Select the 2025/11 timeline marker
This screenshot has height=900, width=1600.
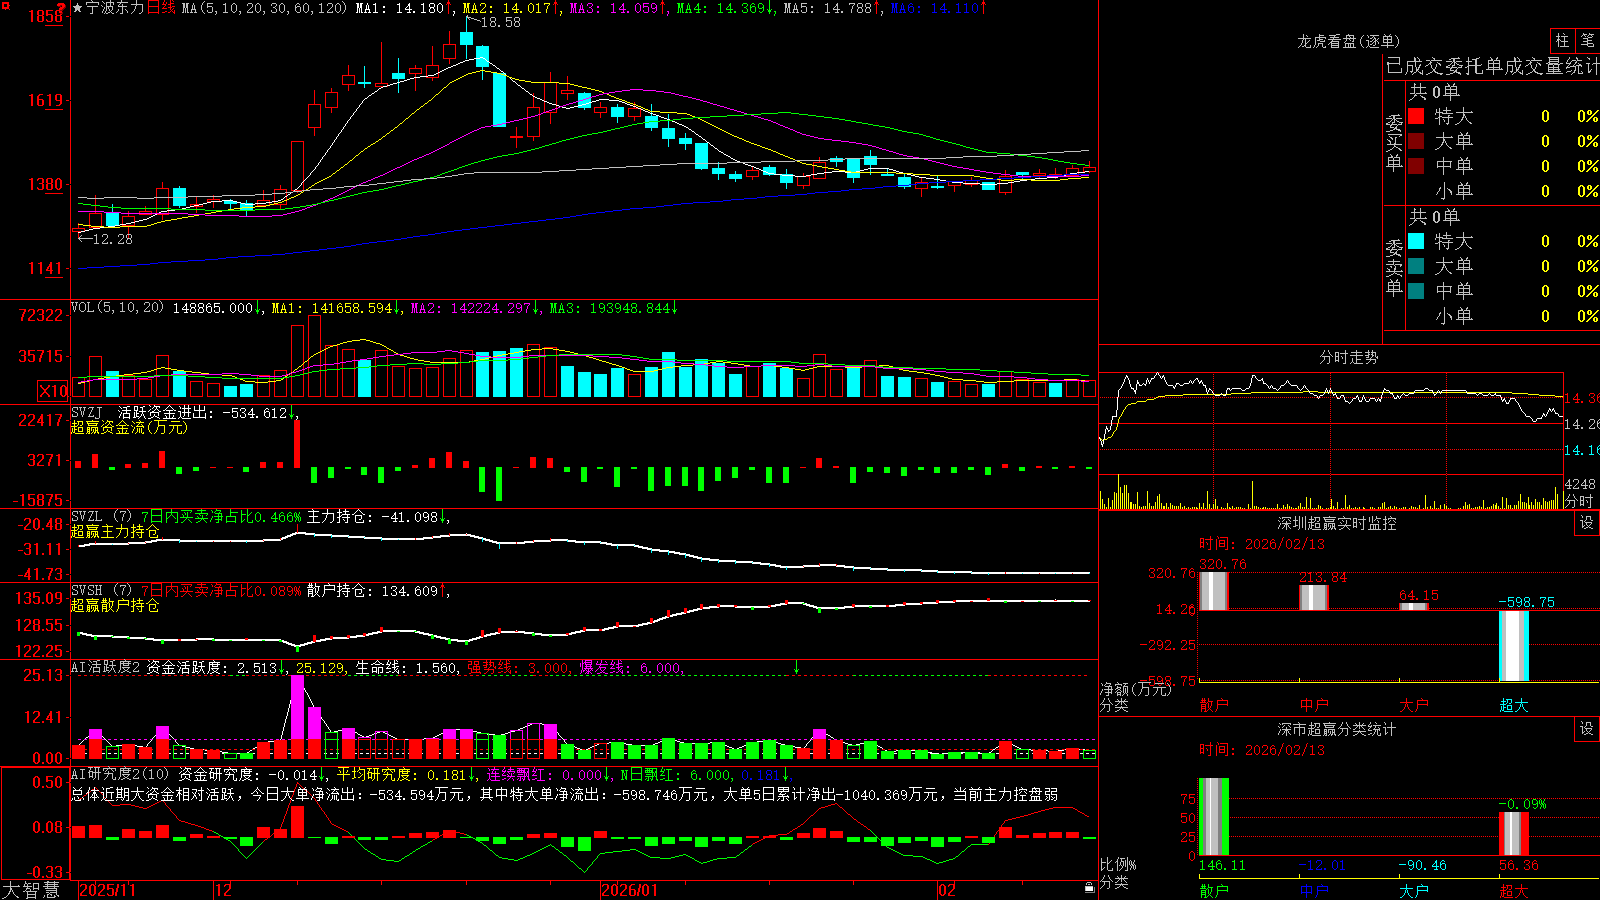[x=107, y=890]
